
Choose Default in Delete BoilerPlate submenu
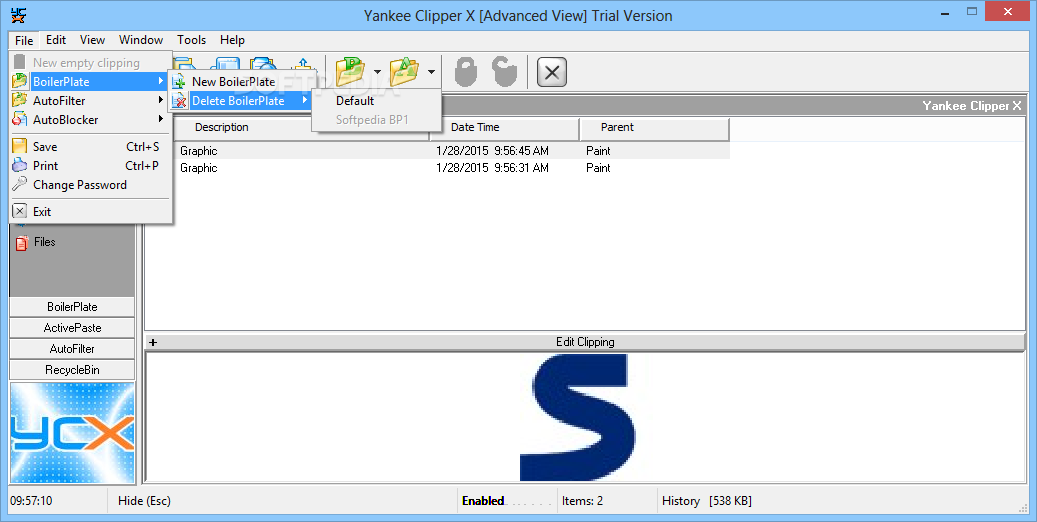point(376,101)
